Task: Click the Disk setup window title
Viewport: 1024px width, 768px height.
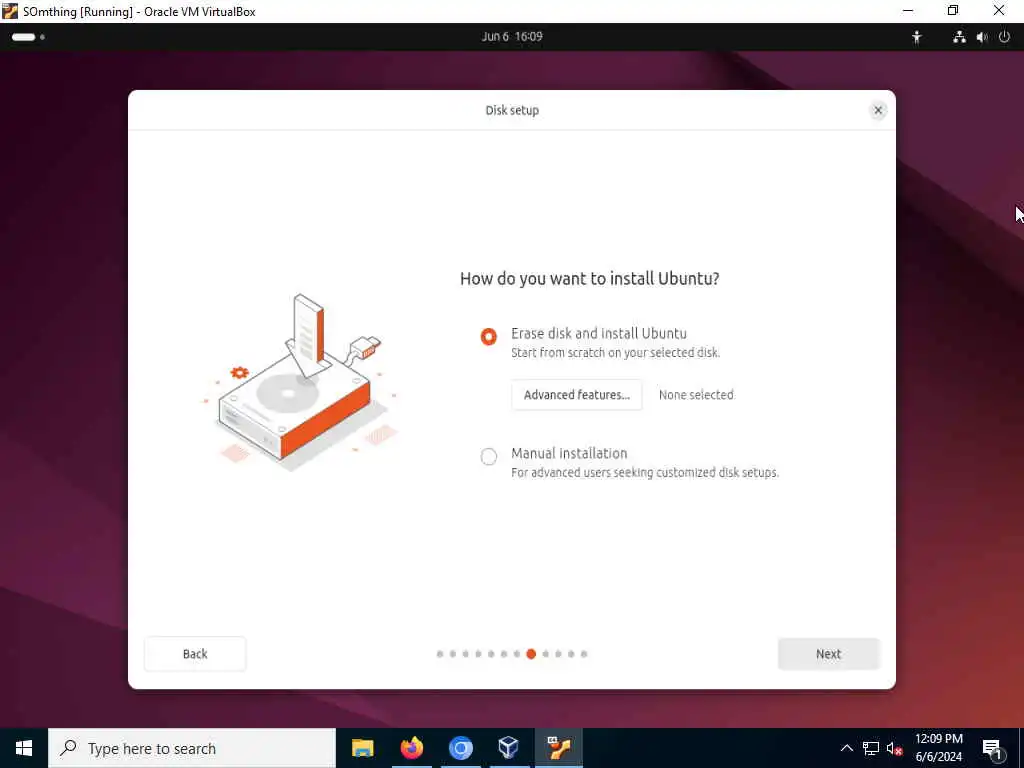Action: point(512,110)
